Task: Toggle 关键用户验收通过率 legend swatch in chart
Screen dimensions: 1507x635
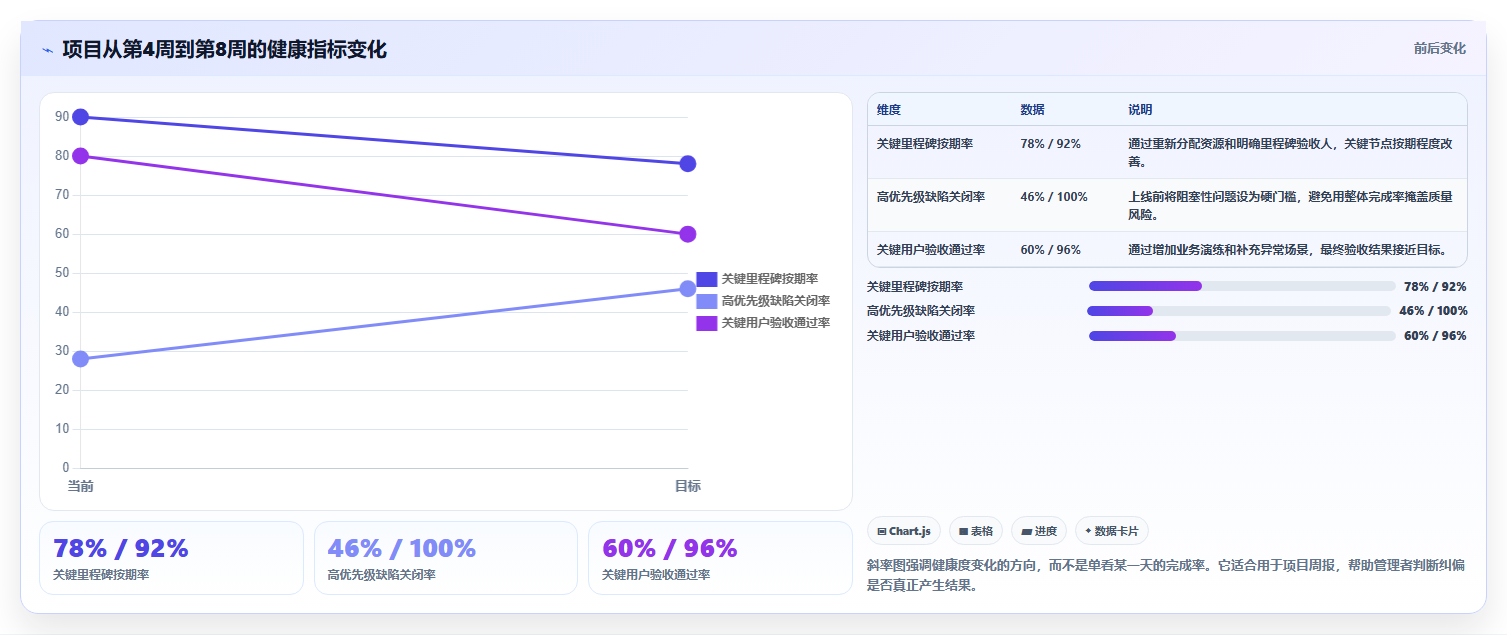Action: pos(707,323)
